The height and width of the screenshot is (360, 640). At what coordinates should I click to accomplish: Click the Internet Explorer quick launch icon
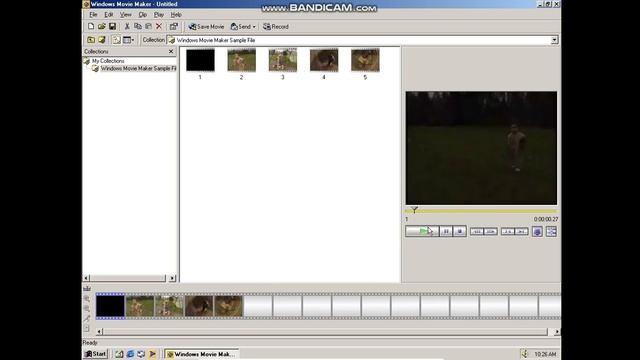pyautogui.click(x=130, y=354)
